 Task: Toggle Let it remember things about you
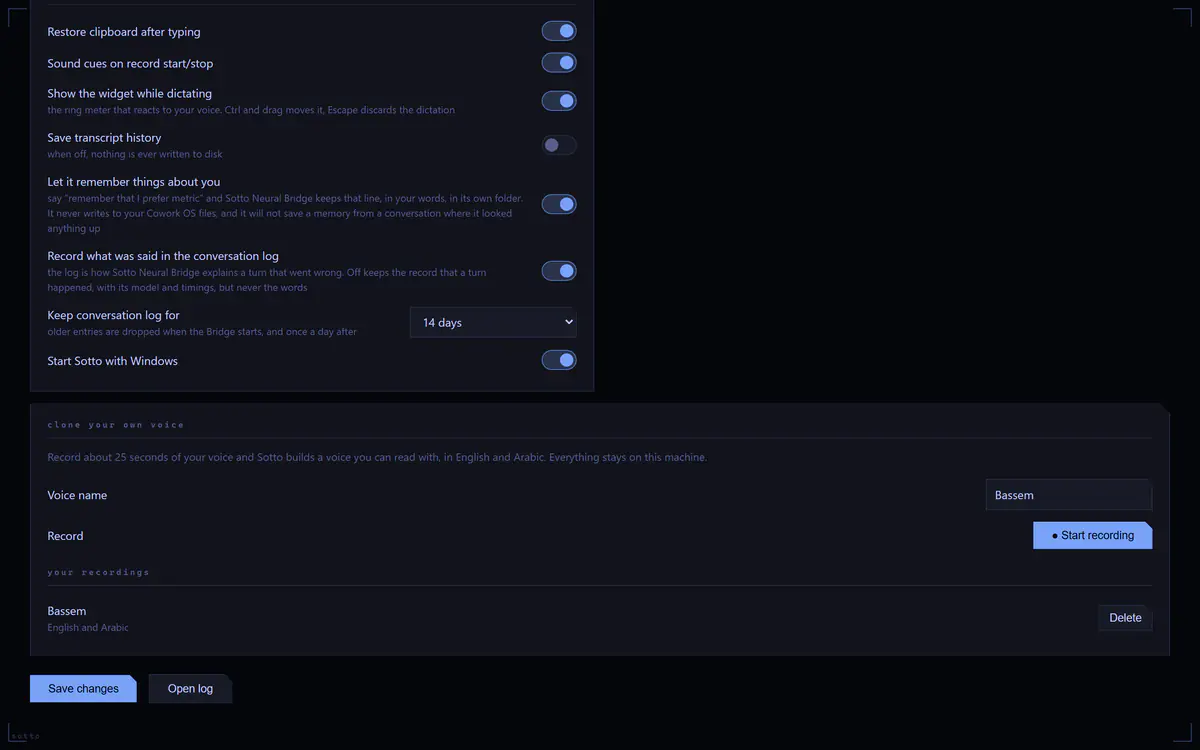[x=559, y=204]
